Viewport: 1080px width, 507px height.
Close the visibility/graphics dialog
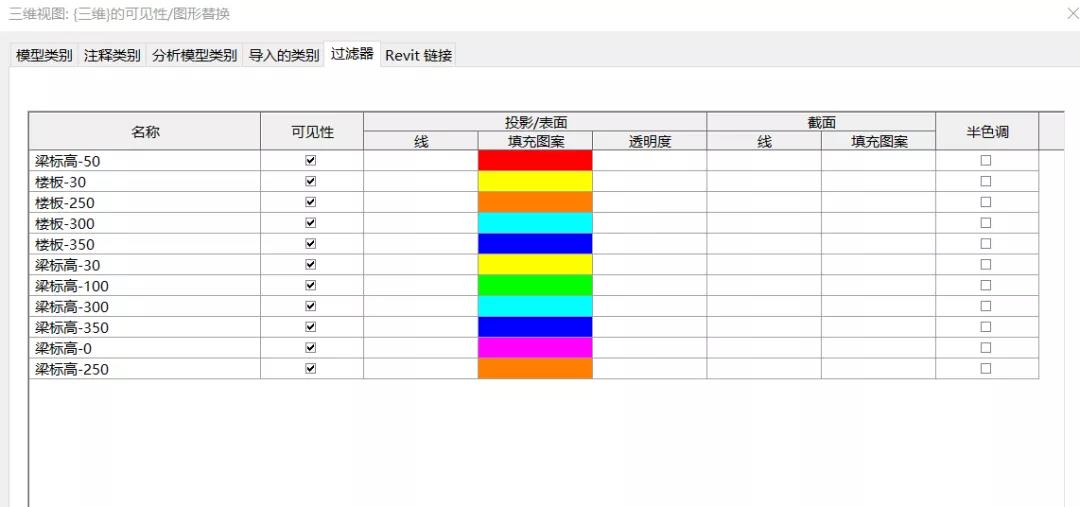click(1072, 13)
